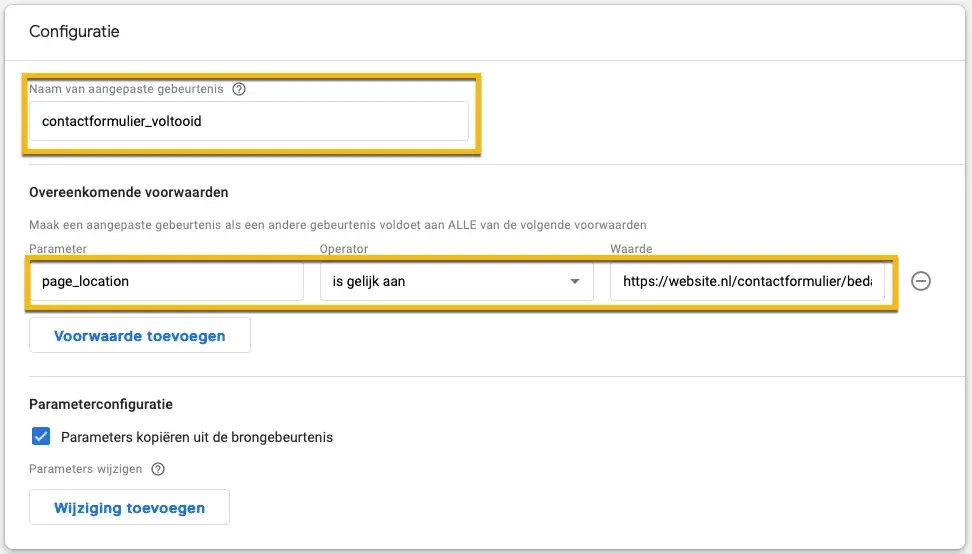The width and height of the screenshot is (972, 554).
Task: Click the Operator dropdown arrow
Action: point(575,282)
